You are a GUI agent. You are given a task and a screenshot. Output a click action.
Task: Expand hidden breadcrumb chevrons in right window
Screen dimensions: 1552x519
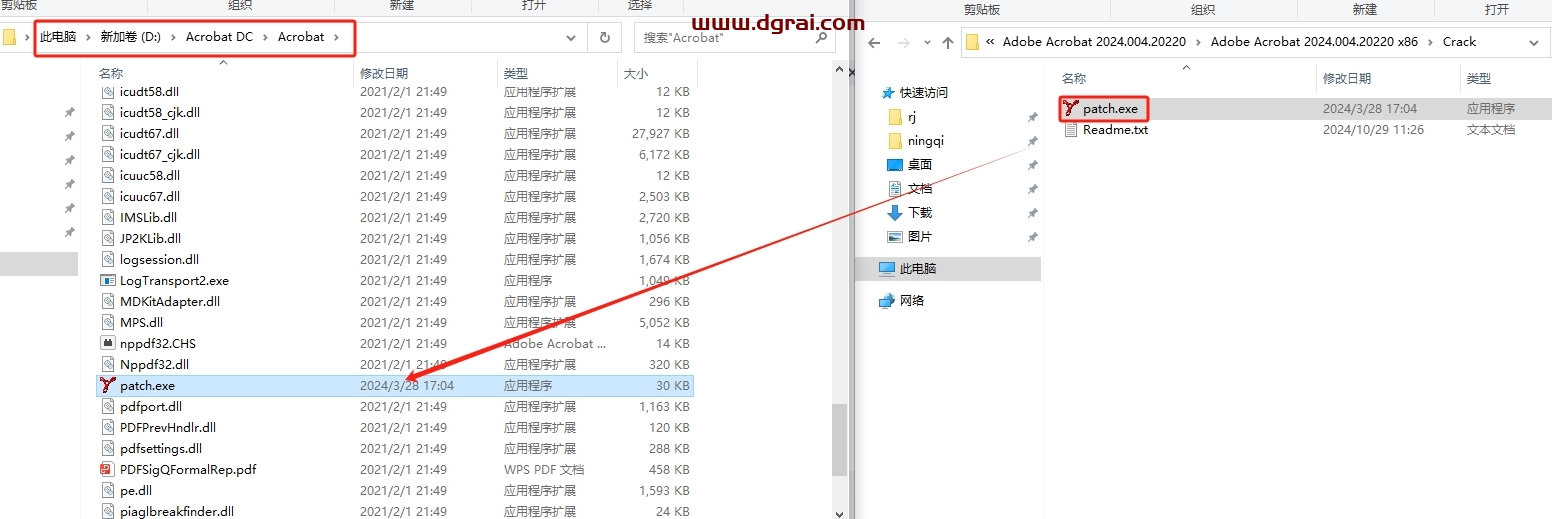click(990, 42)
